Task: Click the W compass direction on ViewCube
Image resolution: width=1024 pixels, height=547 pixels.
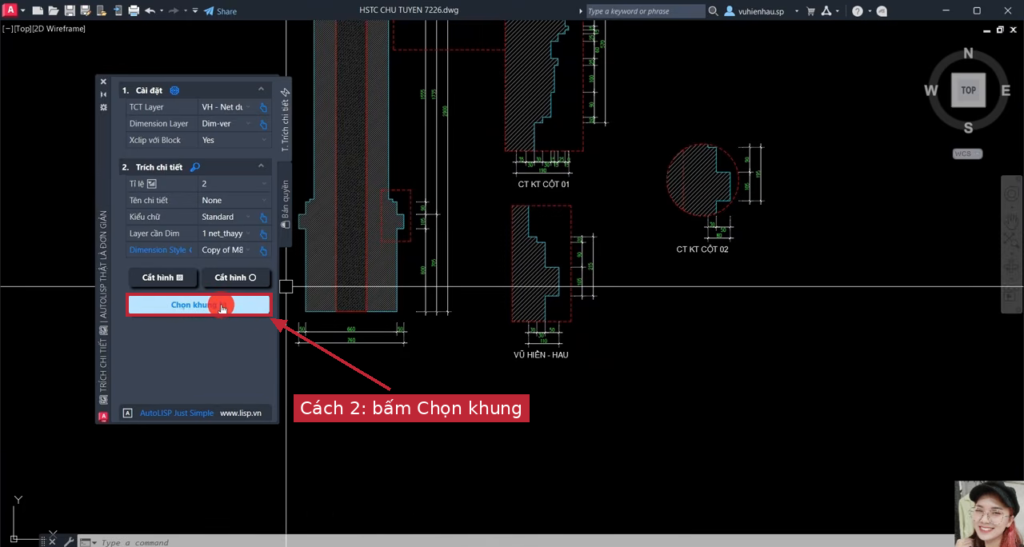Action: coord(931,91)
